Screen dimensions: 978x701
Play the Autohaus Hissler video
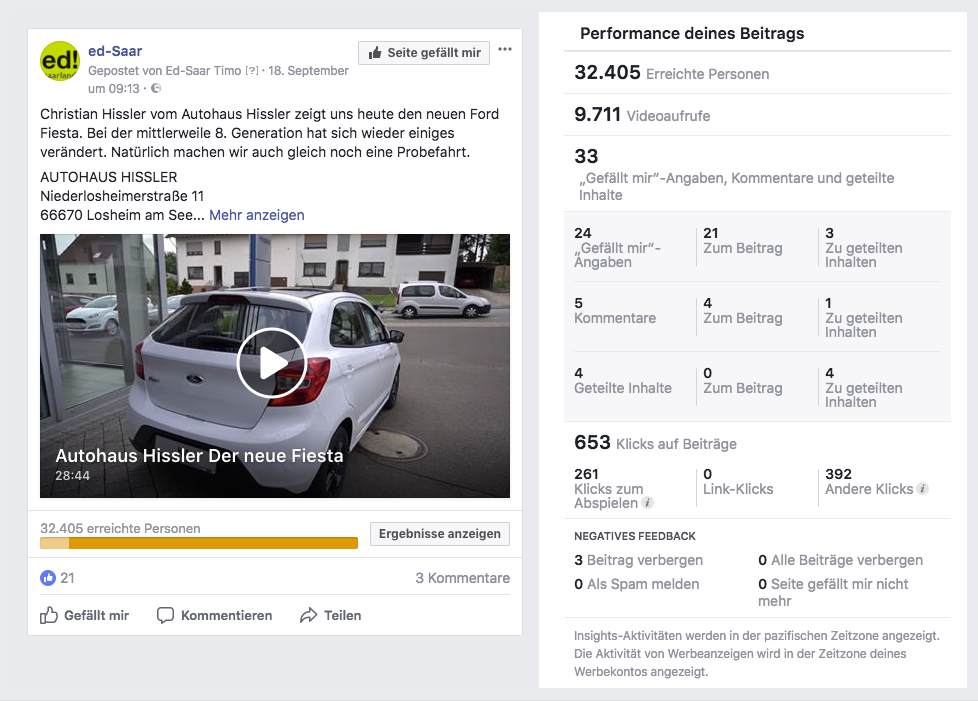tap(272, 363)
